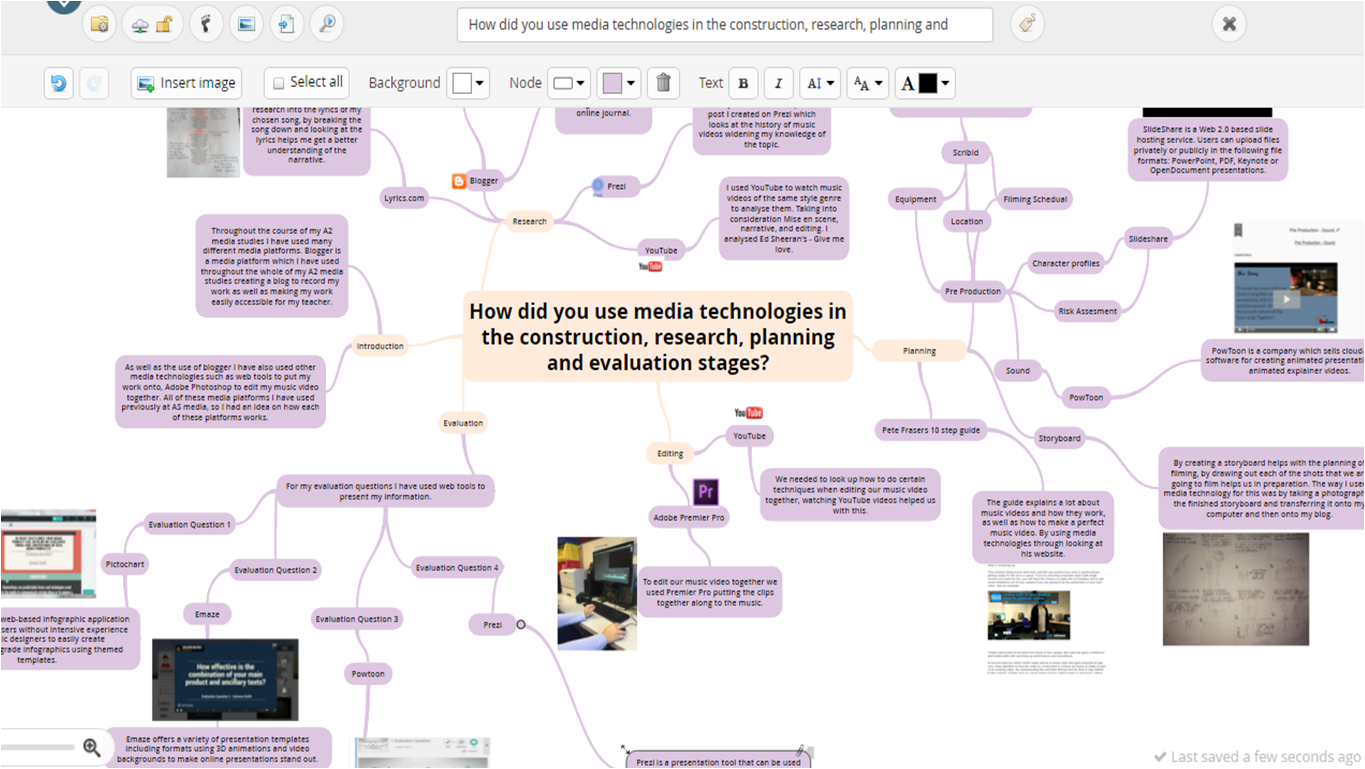Click the map title input field
The width and height of the screenshot is (1365, 769).
tap(725, 24)
